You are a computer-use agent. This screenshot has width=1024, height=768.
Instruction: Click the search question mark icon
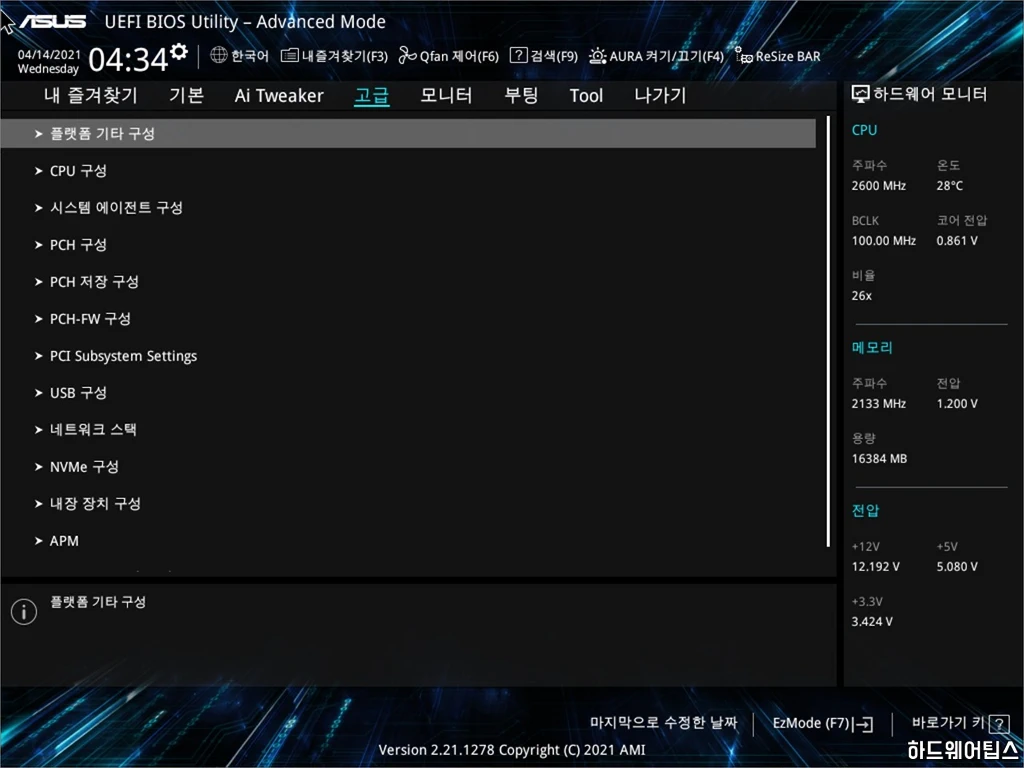point(518,55)
